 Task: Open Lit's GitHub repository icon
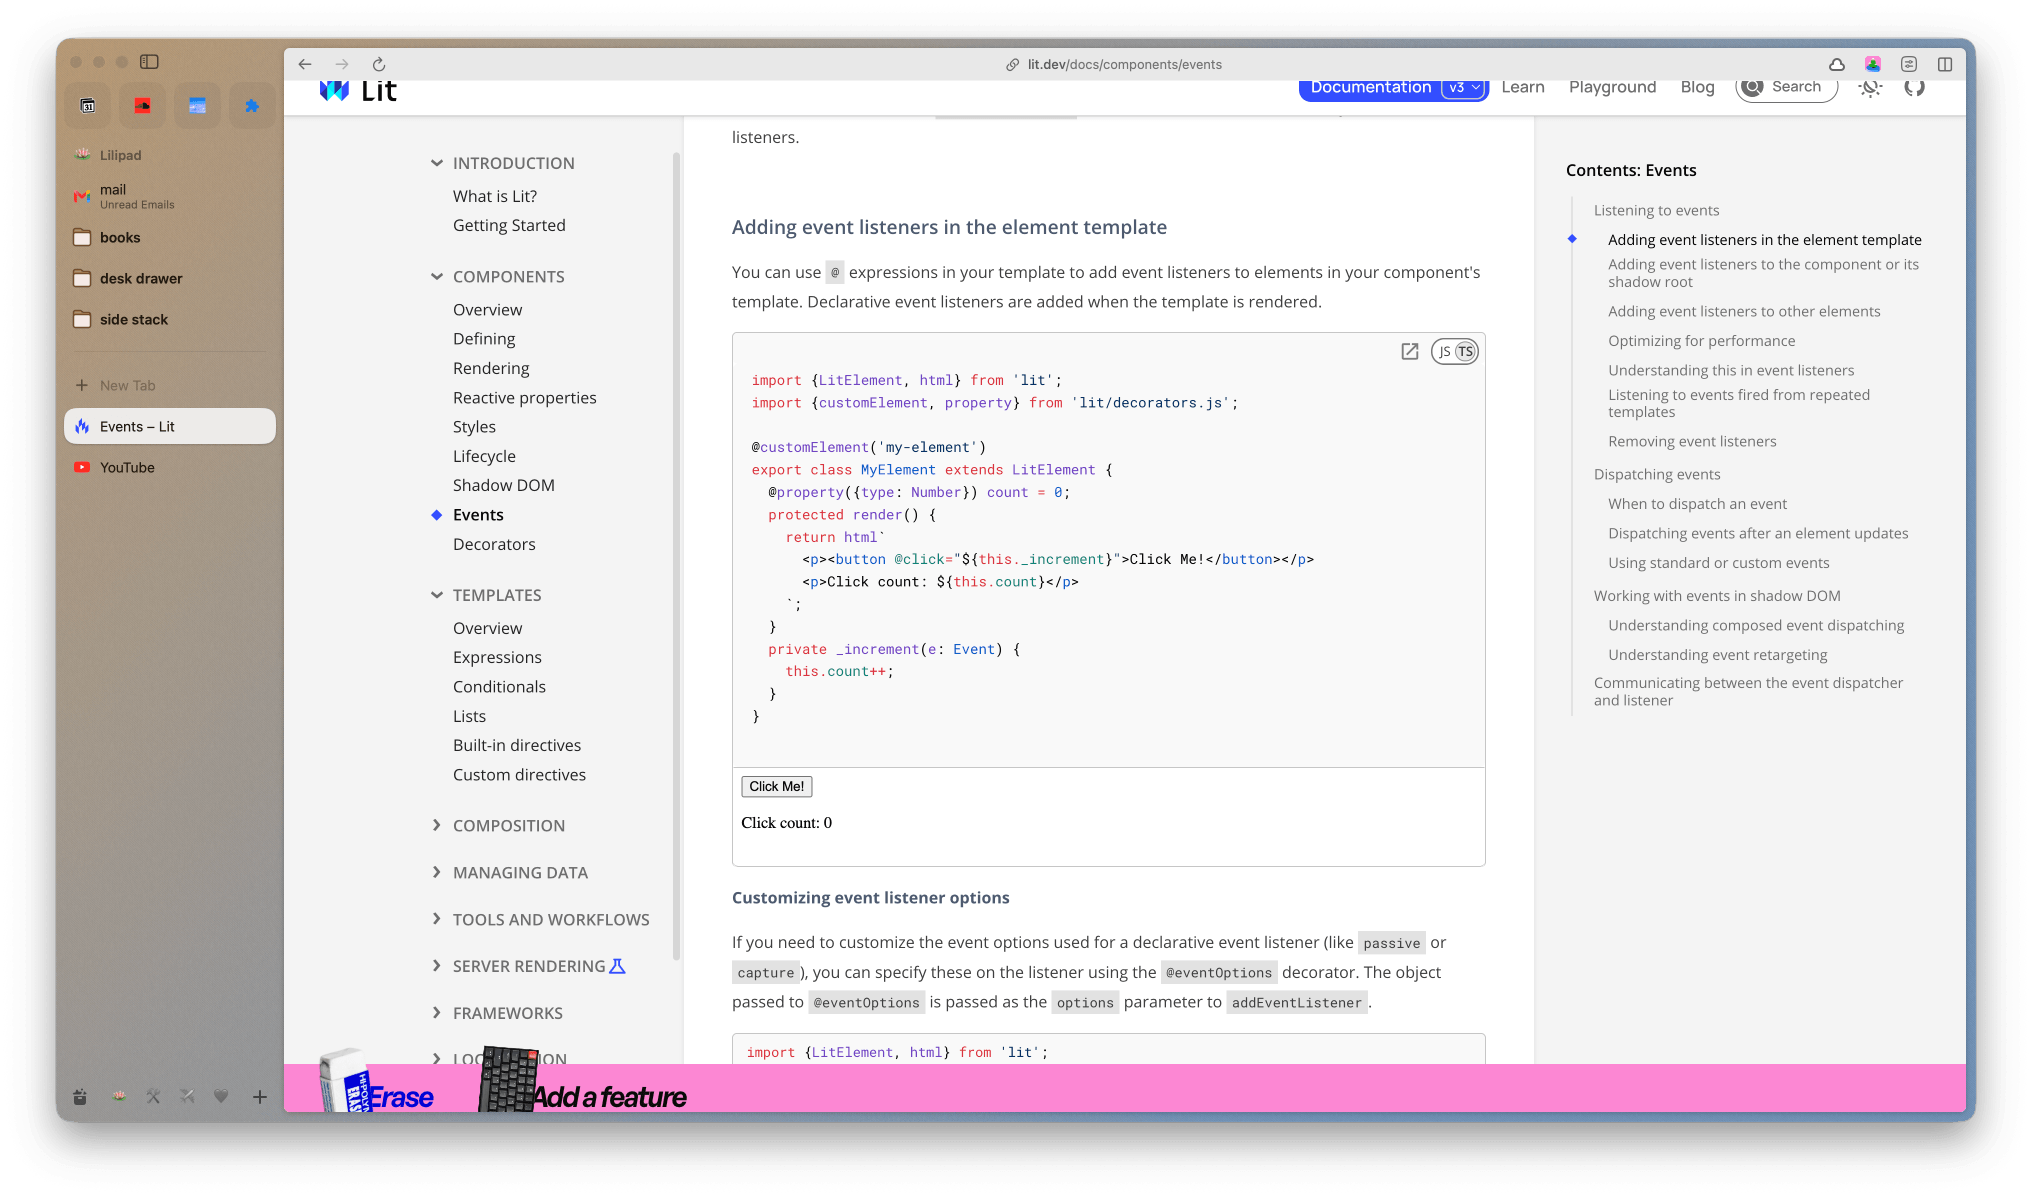(1914, 88)
